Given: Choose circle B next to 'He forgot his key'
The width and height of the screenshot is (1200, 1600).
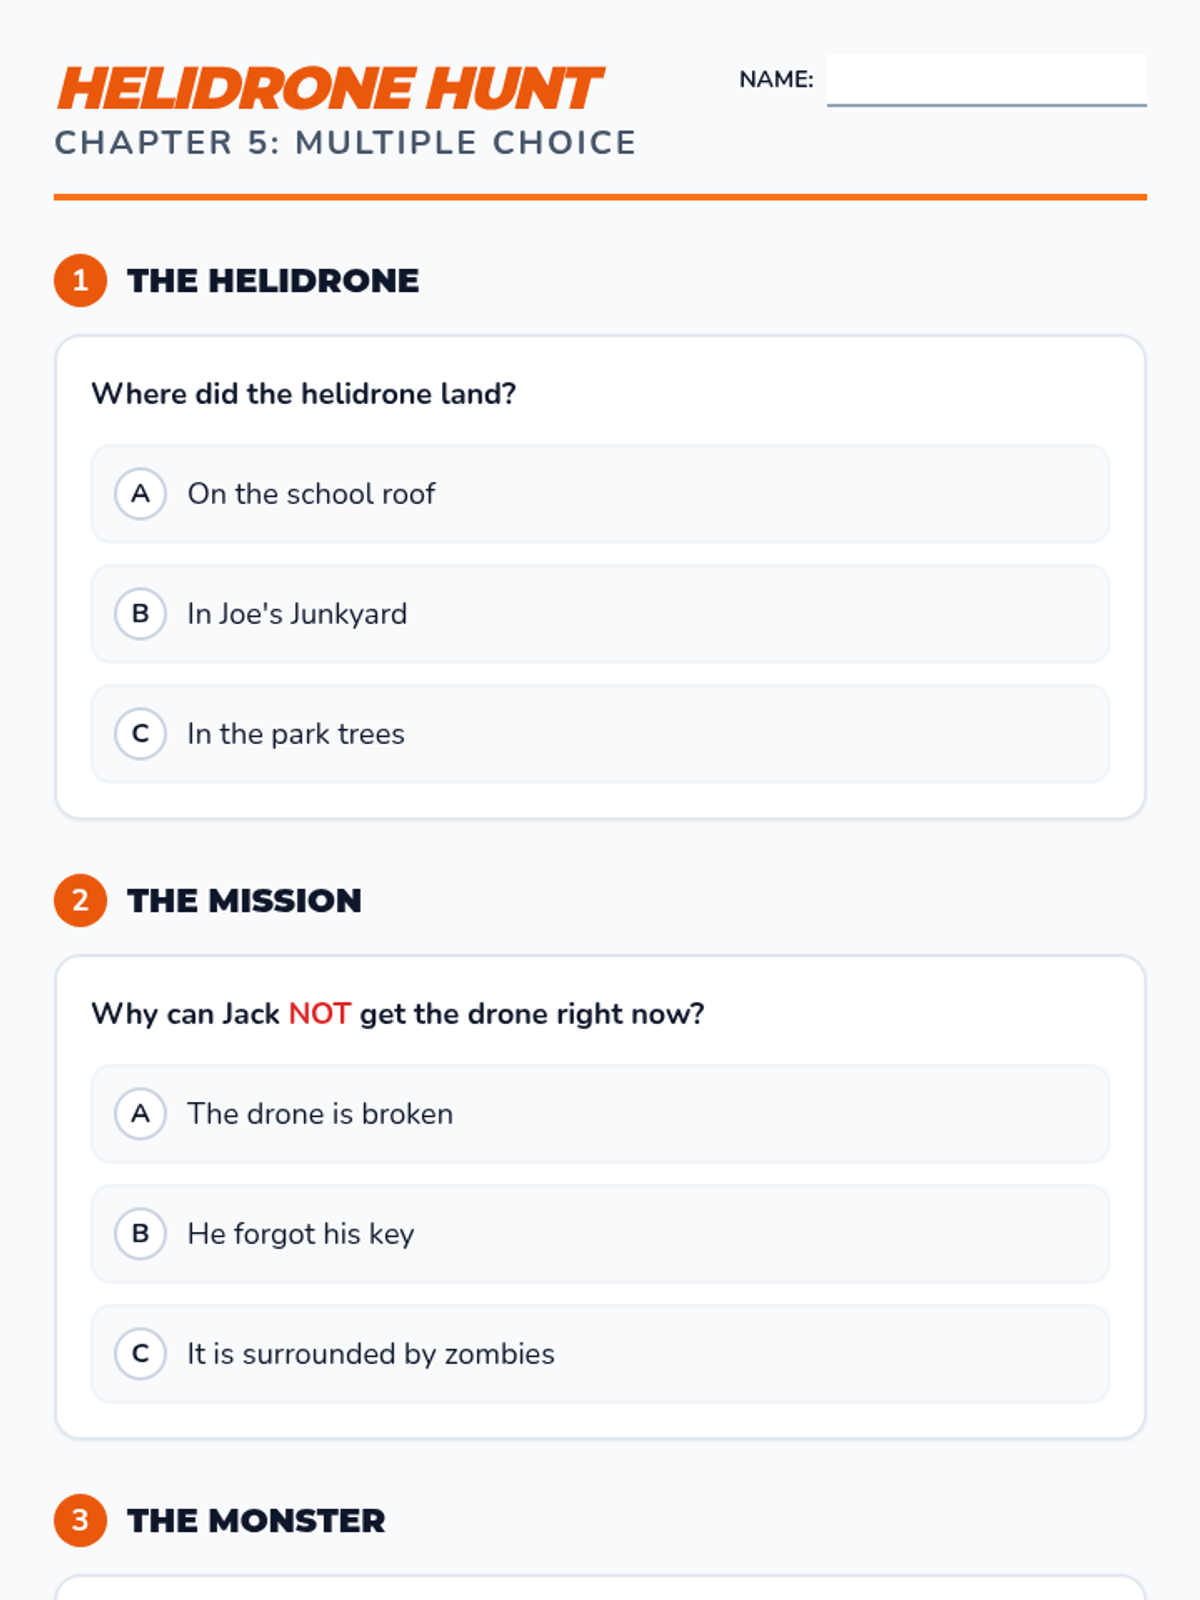Looking at the screenshot, I should pos(140,1234).
